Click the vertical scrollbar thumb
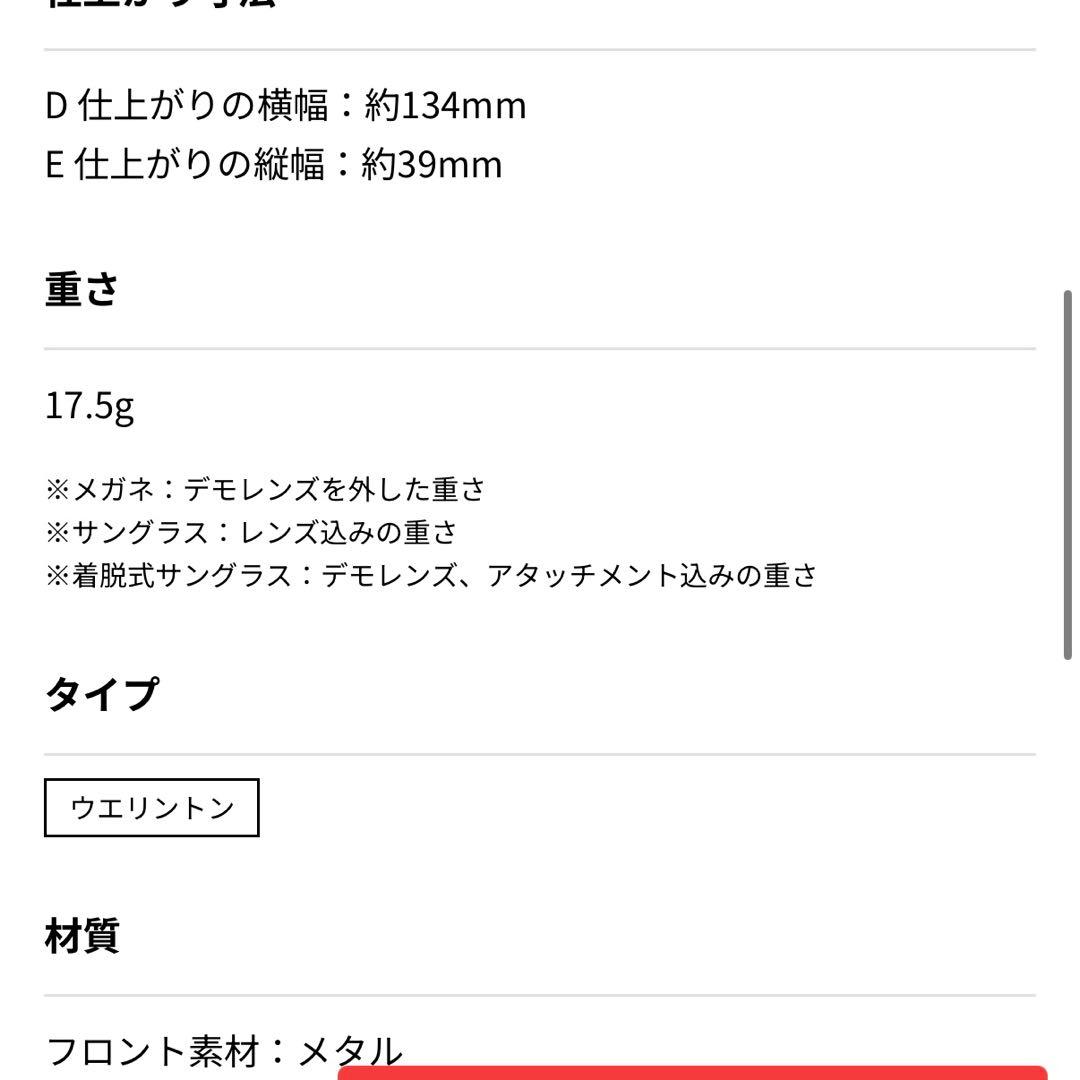This screenshot has height=1080, width=1080. coord(1067,475)
